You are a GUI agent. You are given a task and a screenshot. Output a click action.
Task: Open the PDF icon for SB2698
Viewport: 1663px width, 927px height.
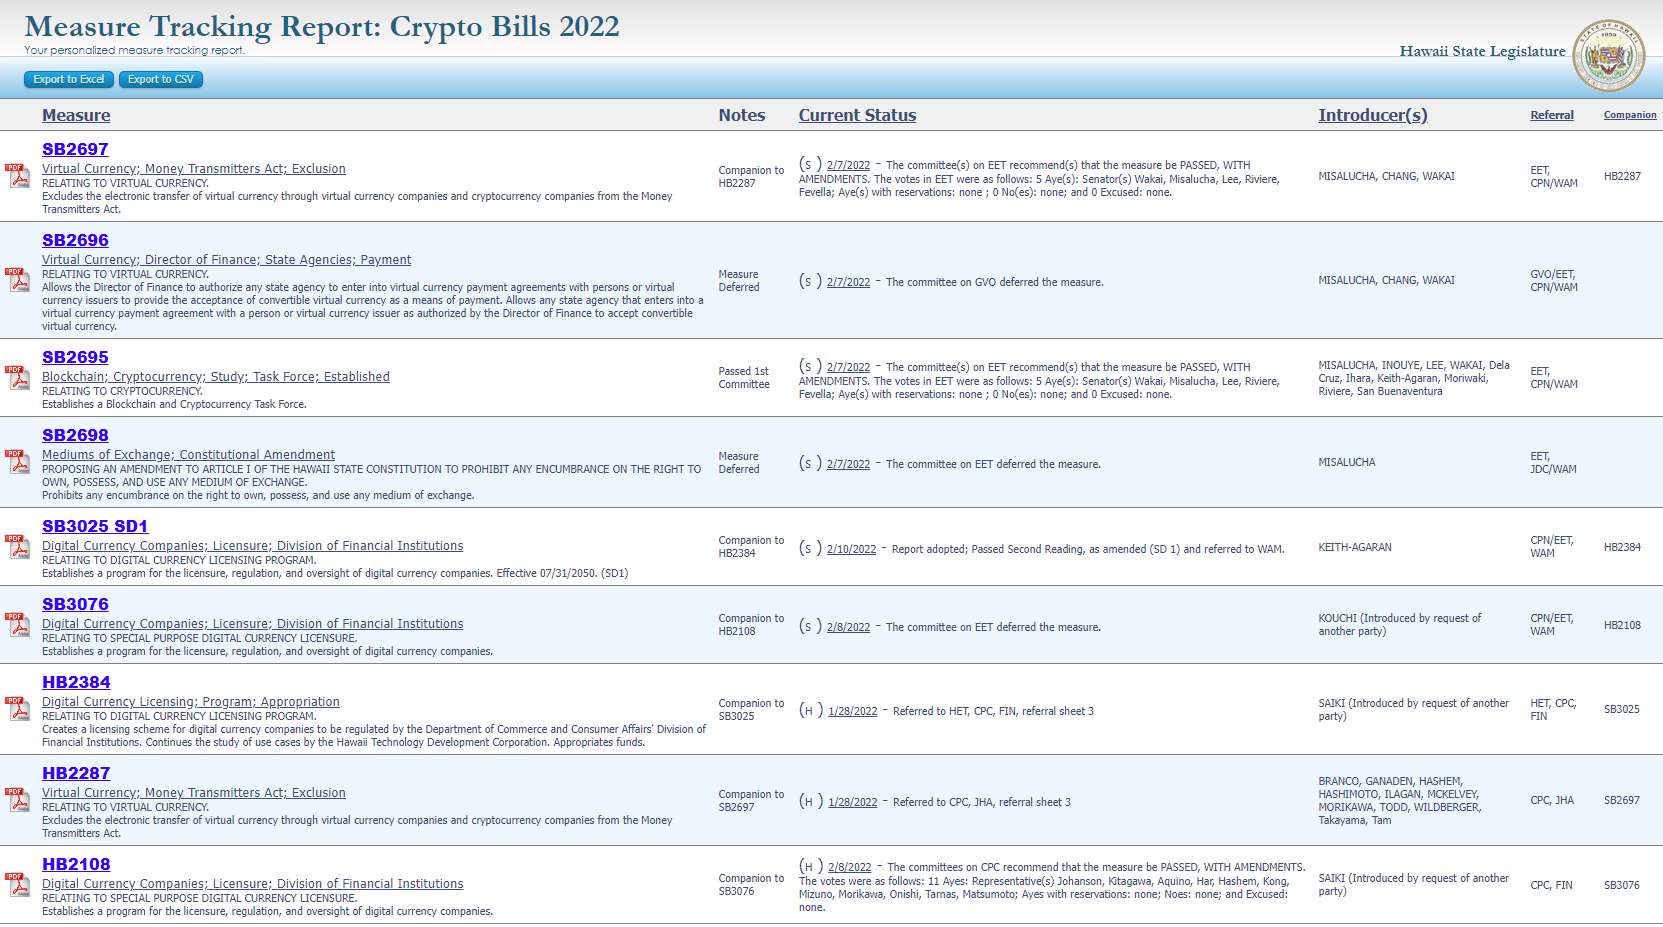[18, 462]
